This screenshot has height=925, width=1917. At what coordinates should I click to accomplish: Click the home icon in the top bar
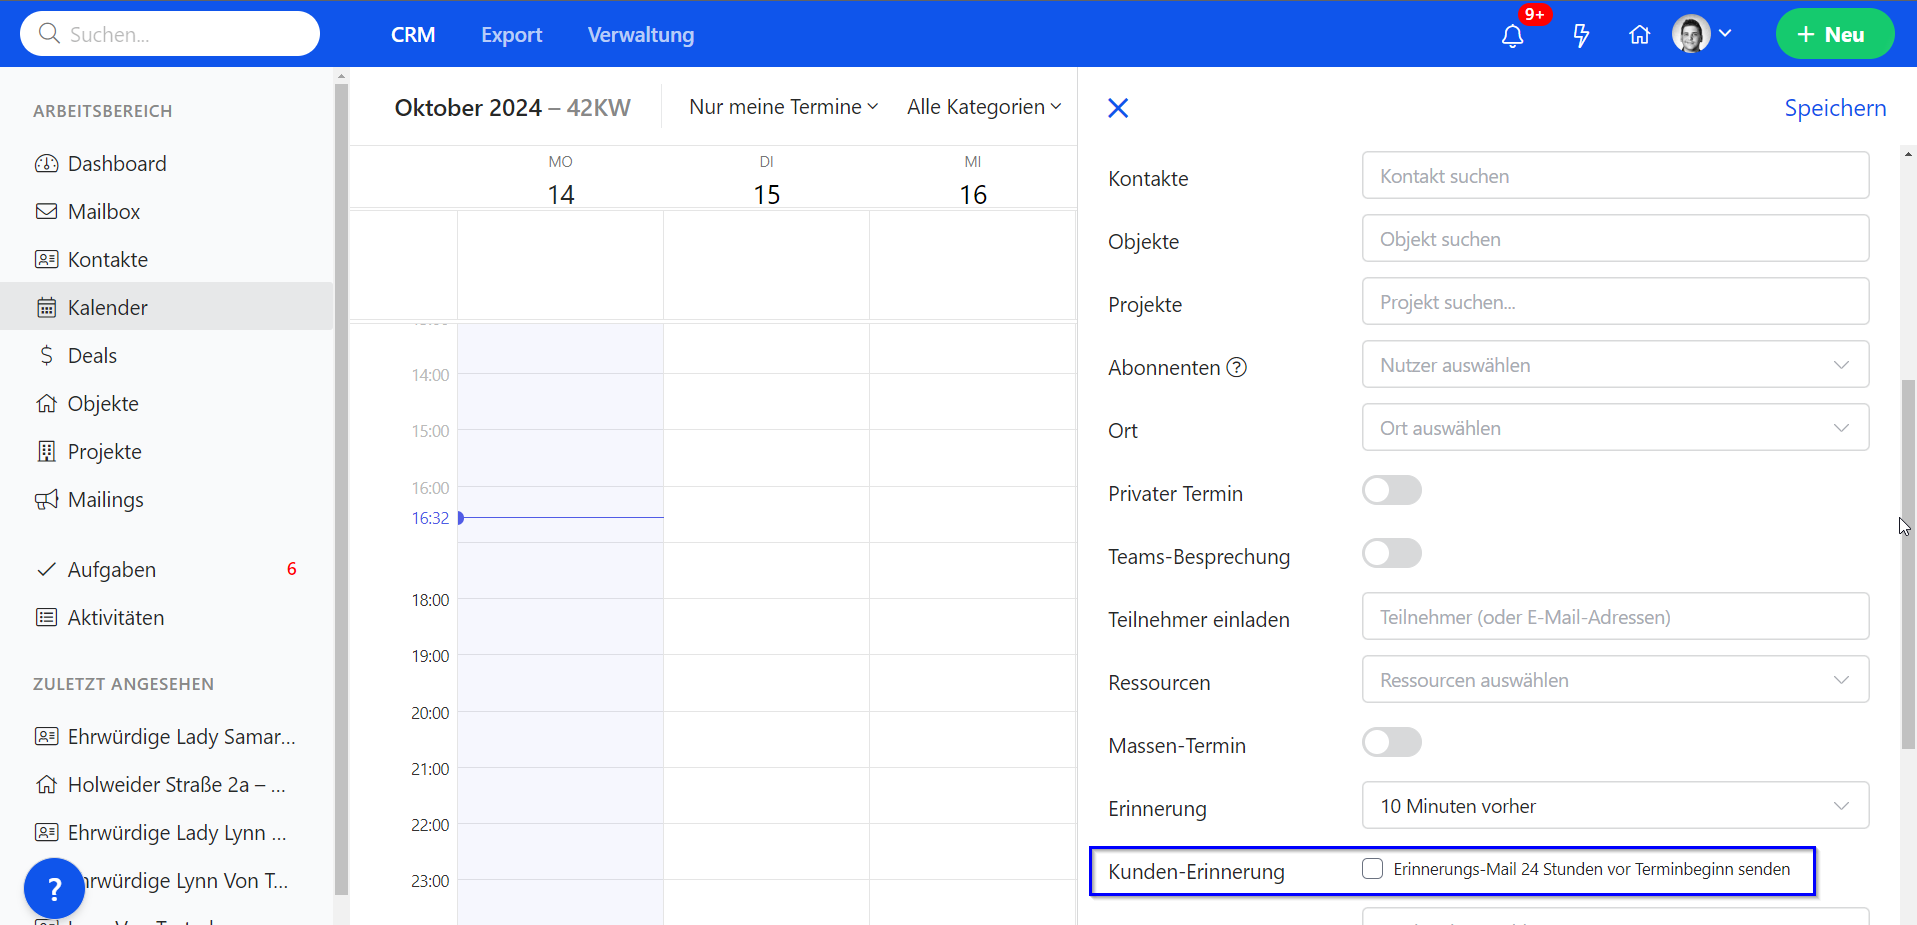1639,36
